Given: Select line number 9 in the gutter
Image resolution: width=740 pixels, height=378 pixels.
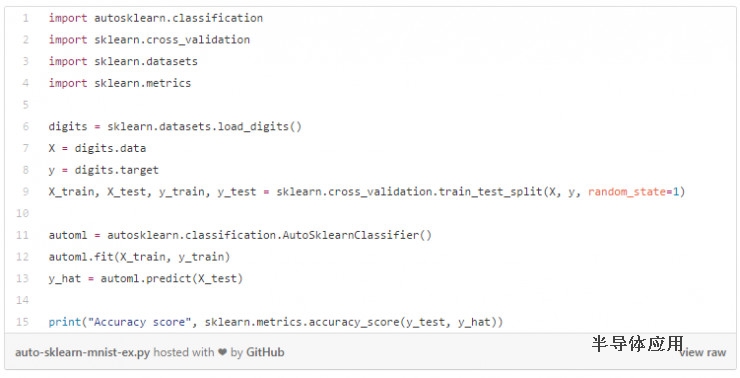Looking at the screenshot, I should point(25,192).
